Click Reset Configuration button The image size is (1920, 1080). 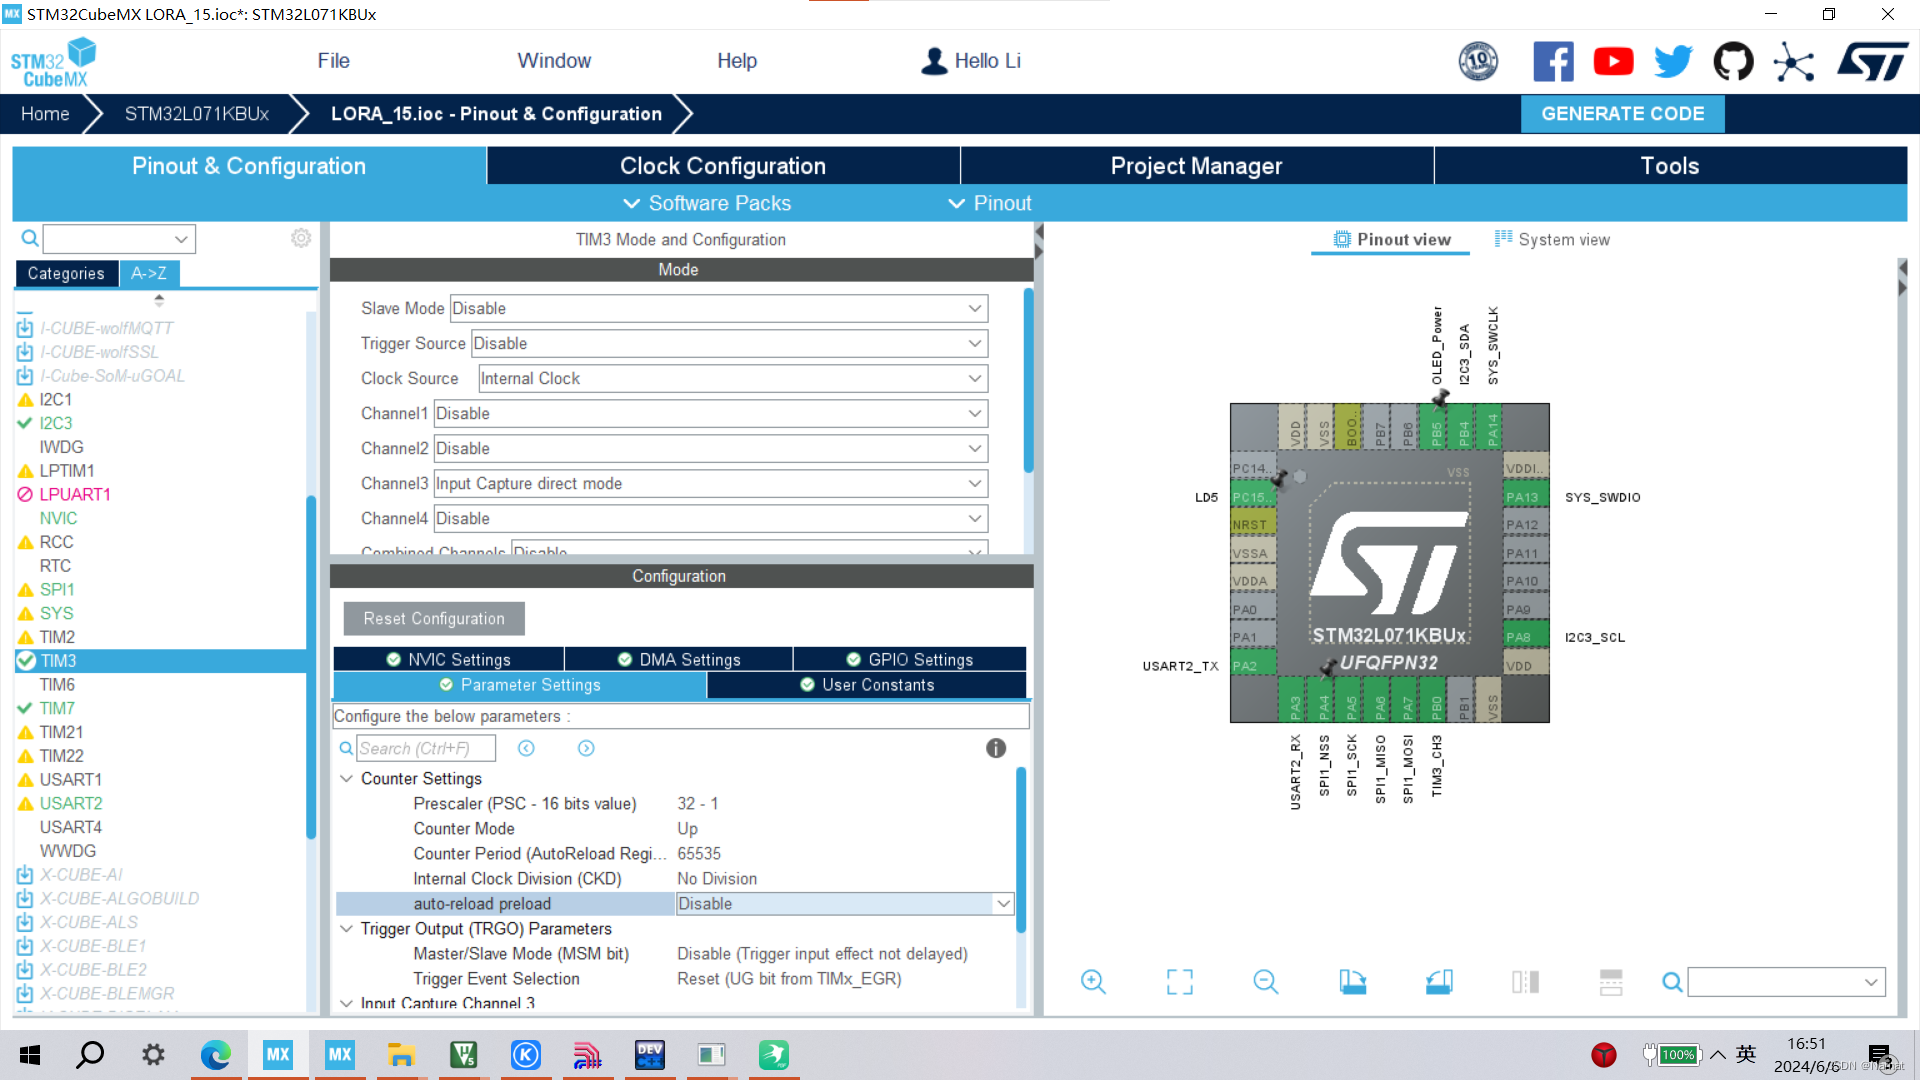434,619
